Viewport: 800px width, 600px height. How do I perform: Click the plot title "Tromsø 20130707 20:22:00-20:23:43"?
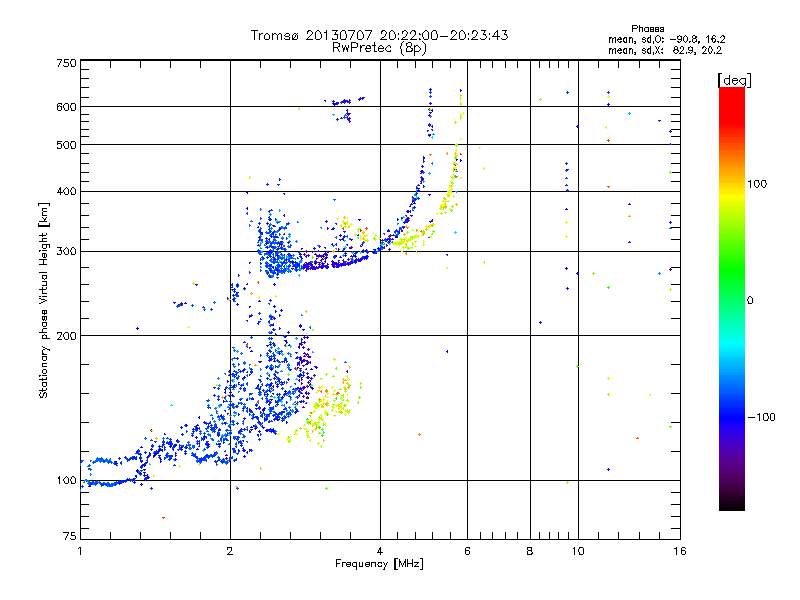pos(379,35)
